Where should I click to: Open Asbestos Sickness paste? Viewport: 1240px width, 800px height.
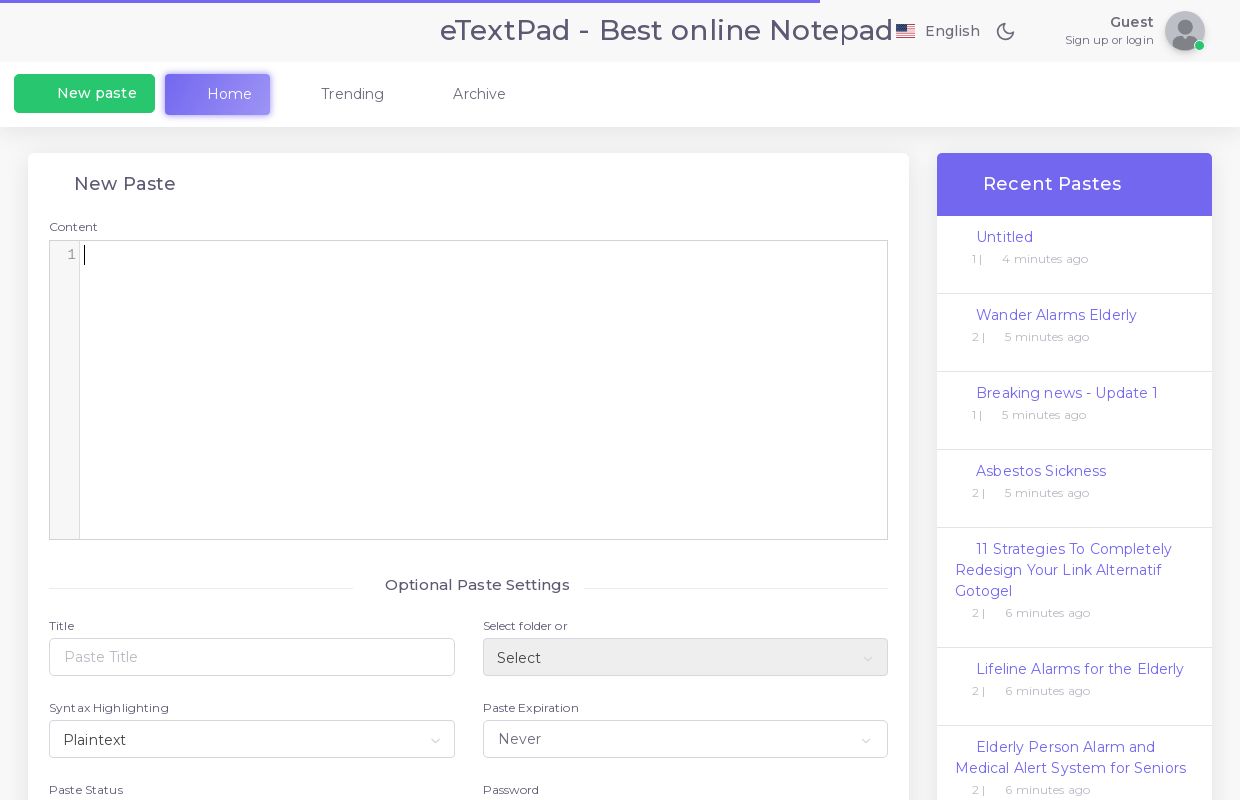1040,471
